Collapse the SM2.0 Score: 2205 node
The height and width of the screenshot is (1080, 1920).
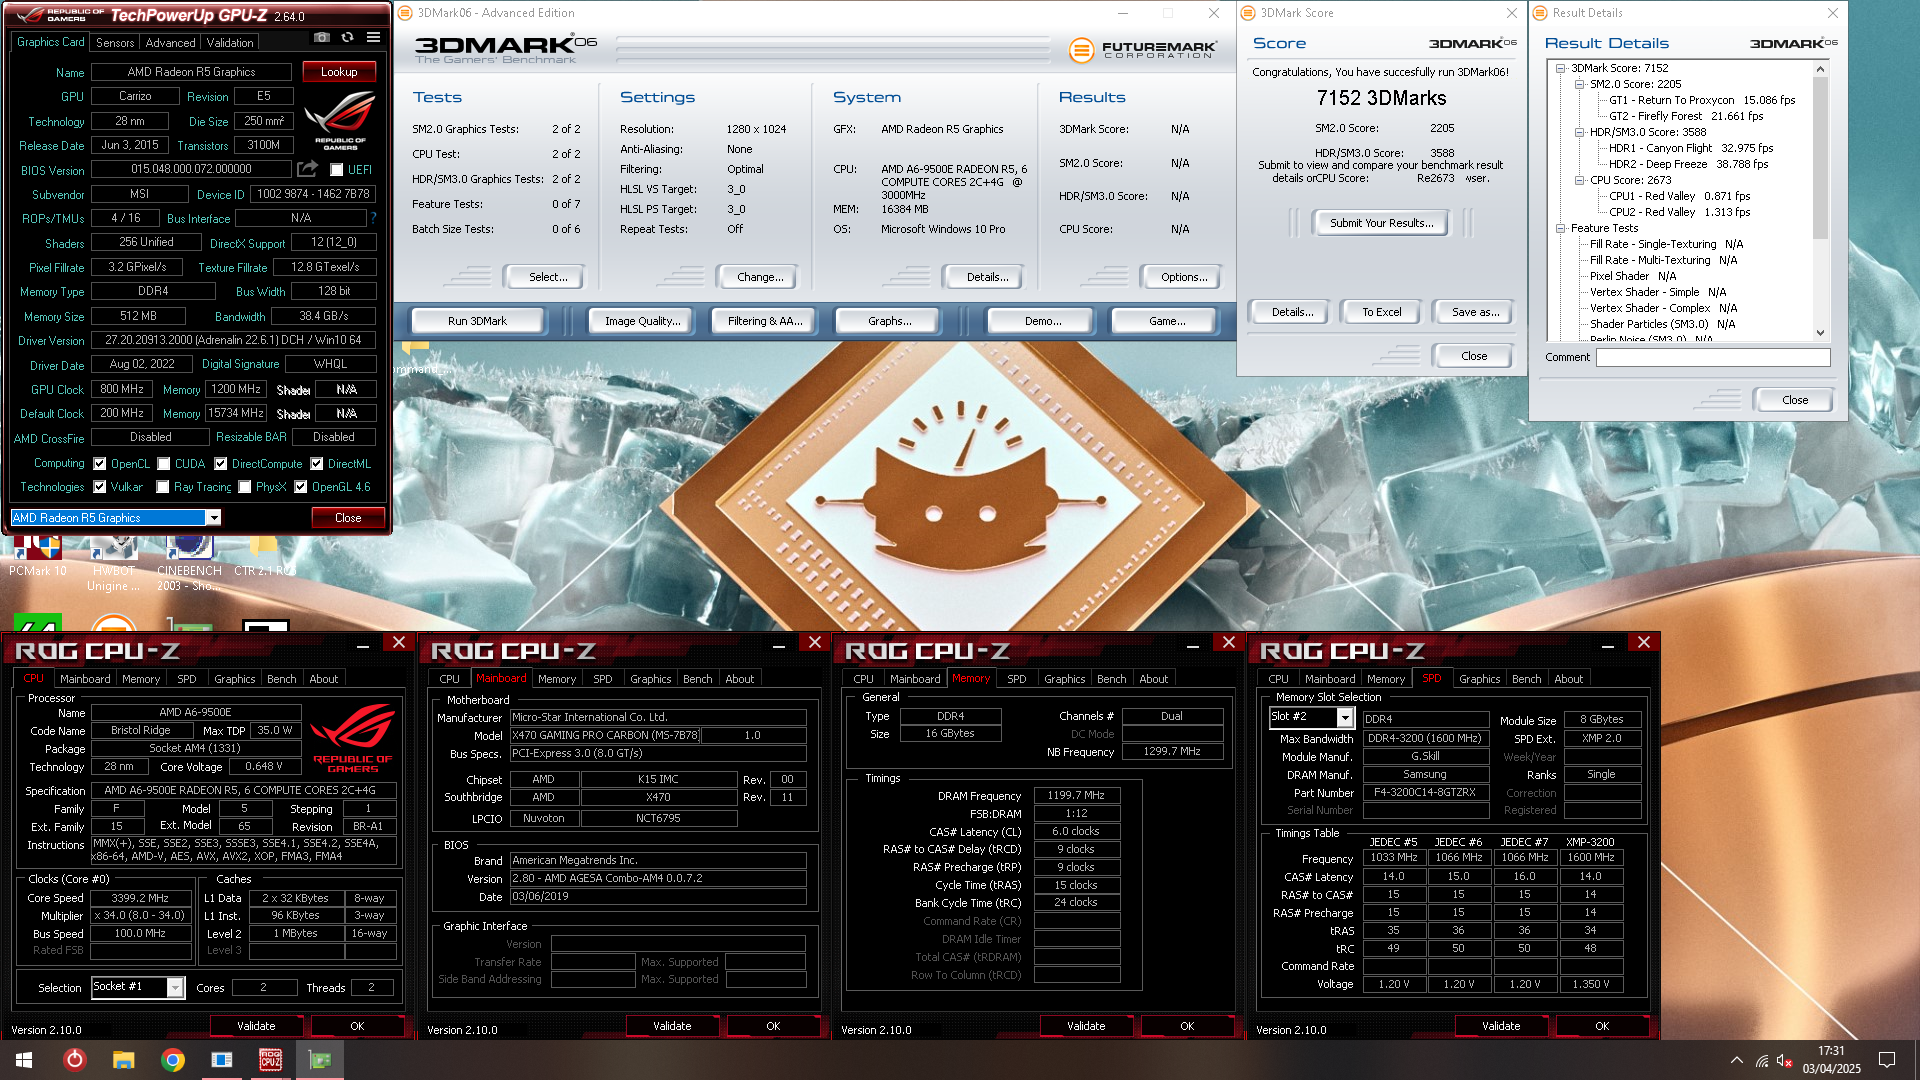(x=1579, y=84)
